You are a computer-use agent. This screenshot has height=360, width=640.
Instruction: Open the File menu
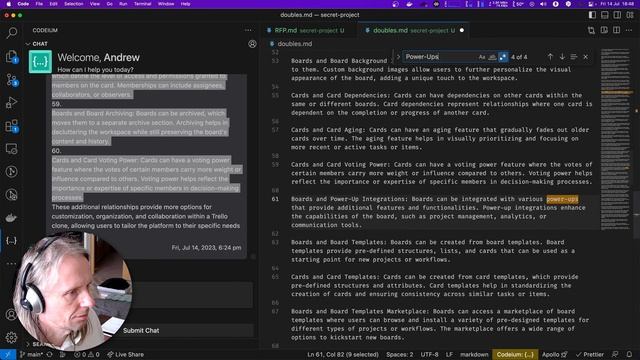tap(39, 4)
